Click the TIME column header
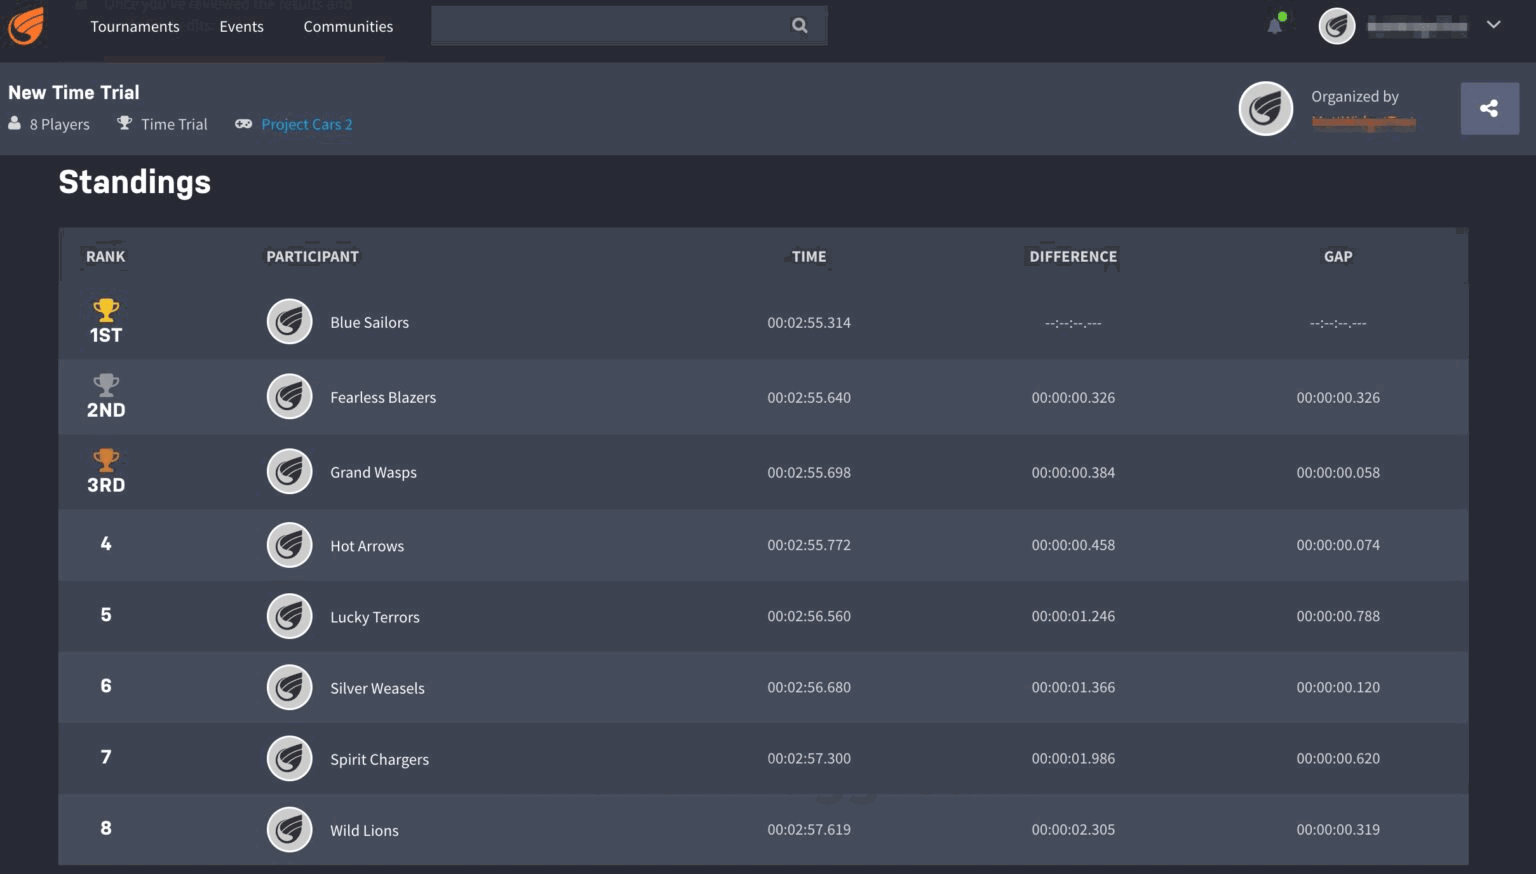Screen dimensions: 1536x874 point(809,257)
